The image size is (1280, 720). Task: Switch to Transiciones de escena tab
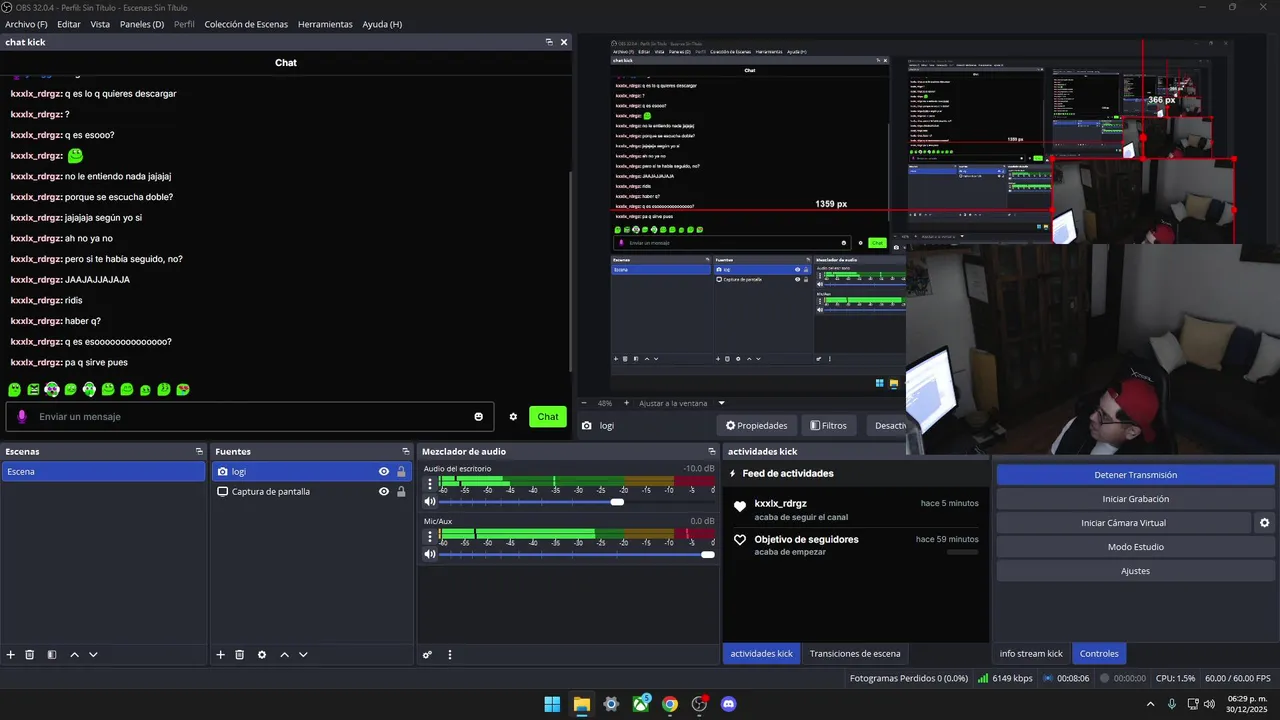(855, 654)
